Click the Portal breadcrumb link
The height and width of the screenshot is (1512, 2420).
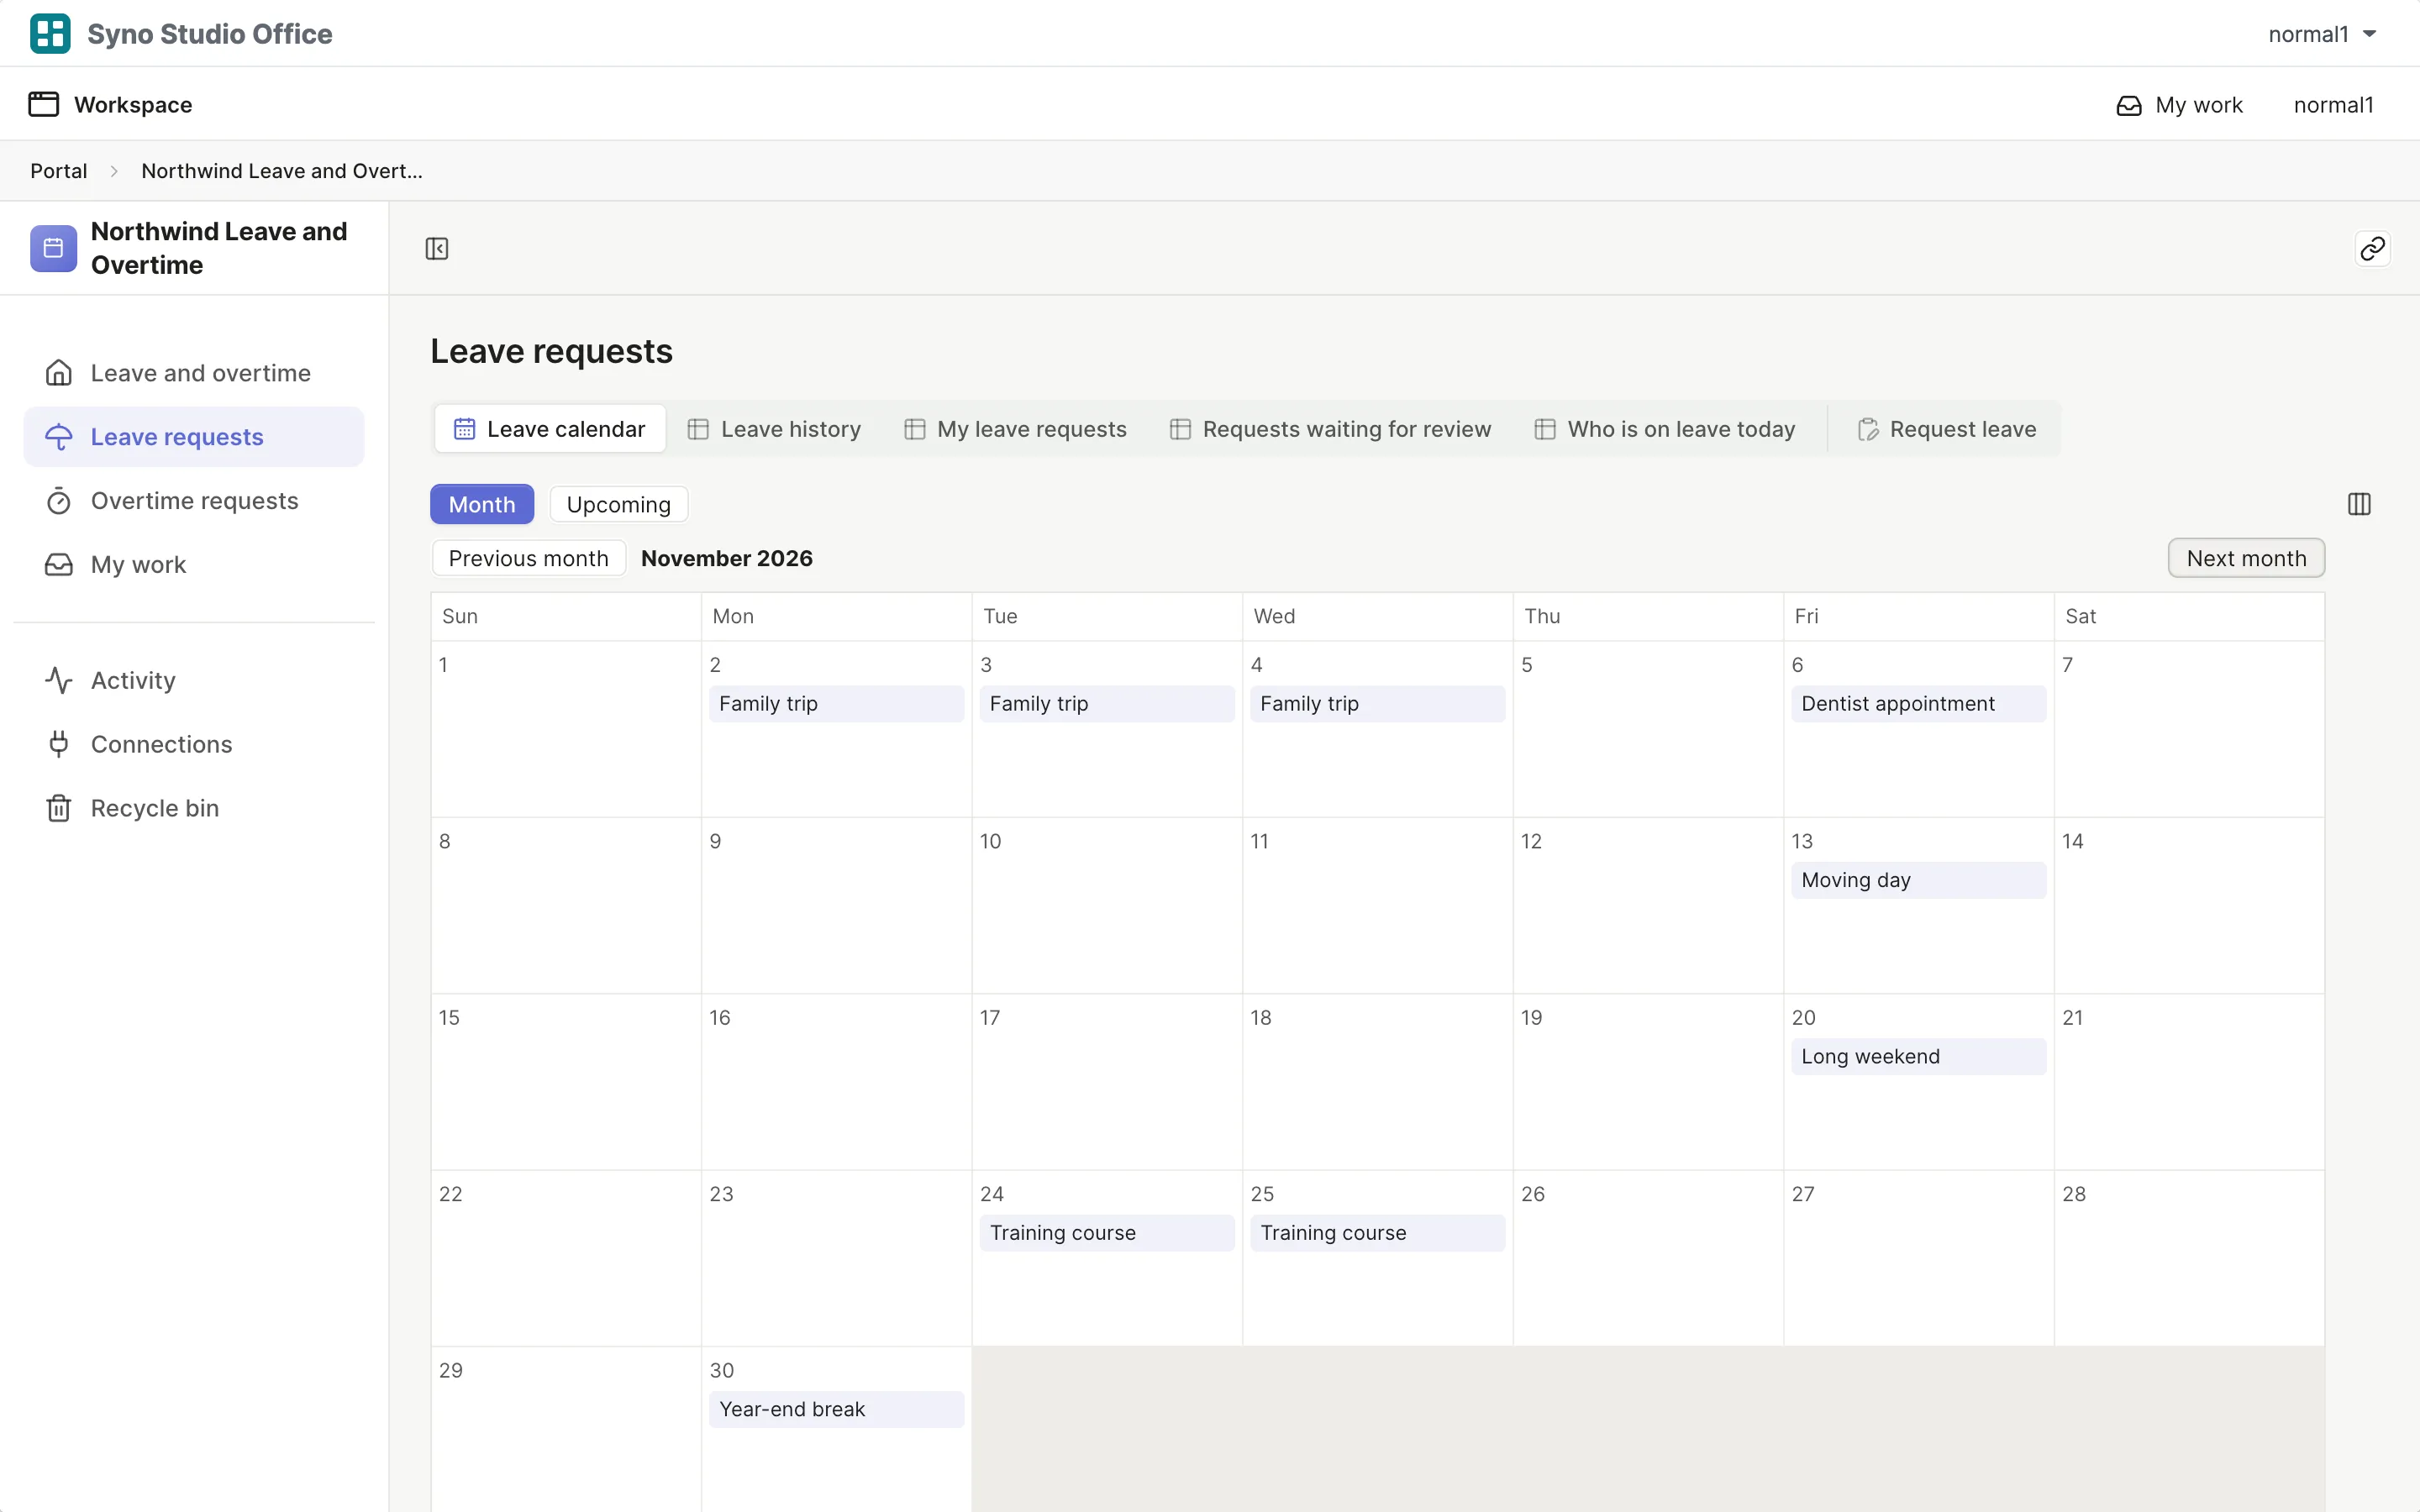point(59,171)
